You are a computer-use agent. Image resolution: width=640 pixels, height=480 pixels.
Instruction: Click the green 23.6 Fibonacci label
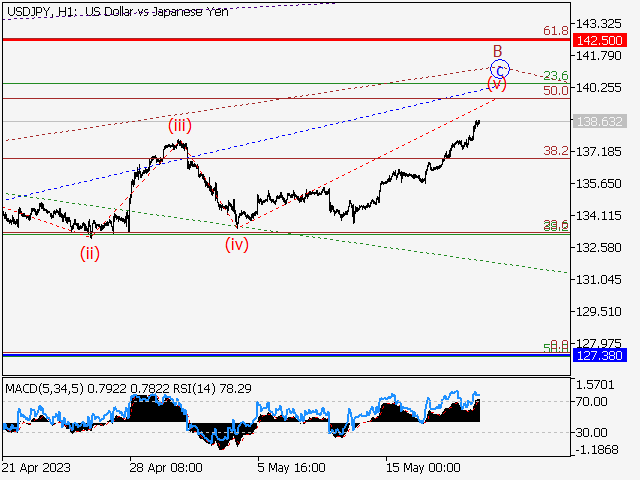point(556,75)
